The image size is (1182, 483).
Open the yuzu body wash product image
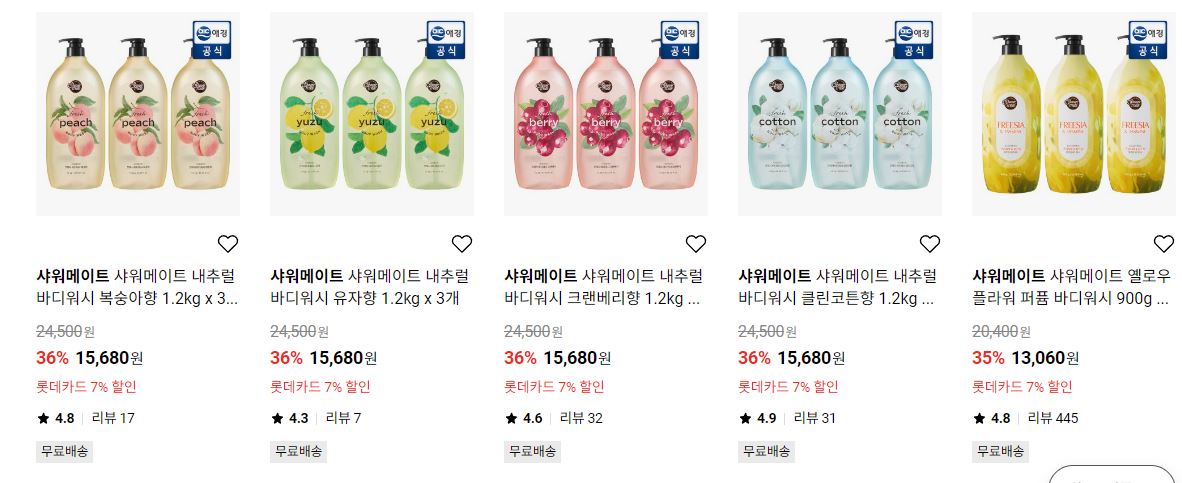tap(372, 114)
